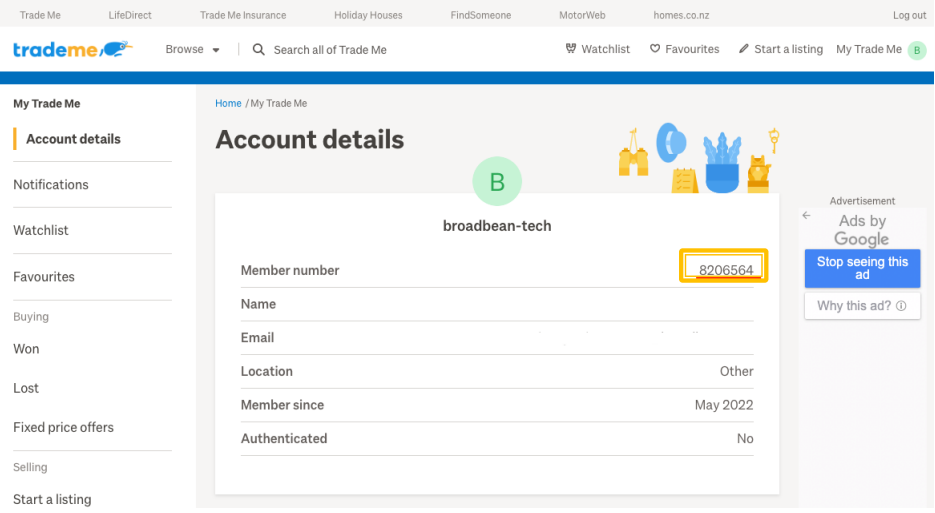
Task: Open Lost in the sidebar
Action: pyautogui.click(x=26, y=388)
